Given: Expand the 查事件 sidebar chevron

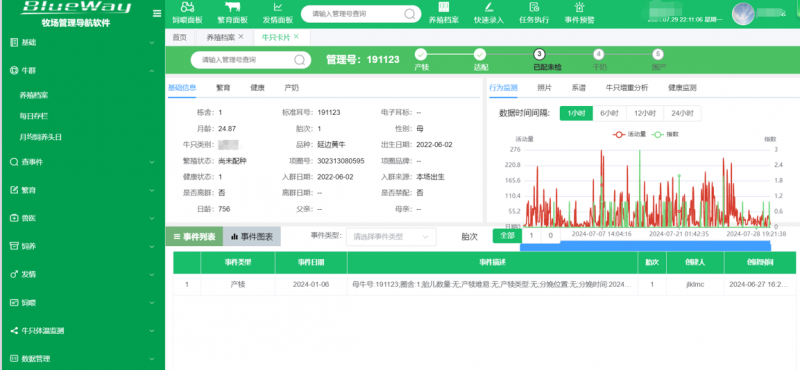Looking at the screenshot, I should [x=152, y=162].
